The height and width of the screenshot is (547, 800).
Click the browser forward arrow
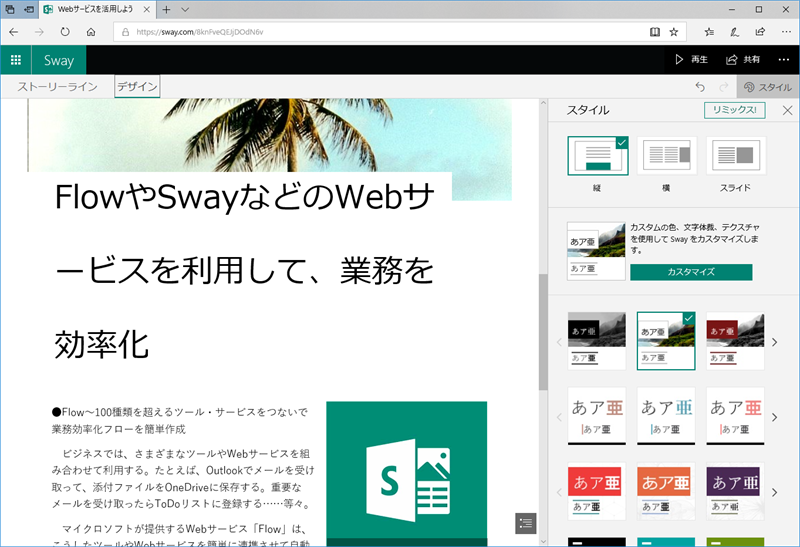coord(39,32)
